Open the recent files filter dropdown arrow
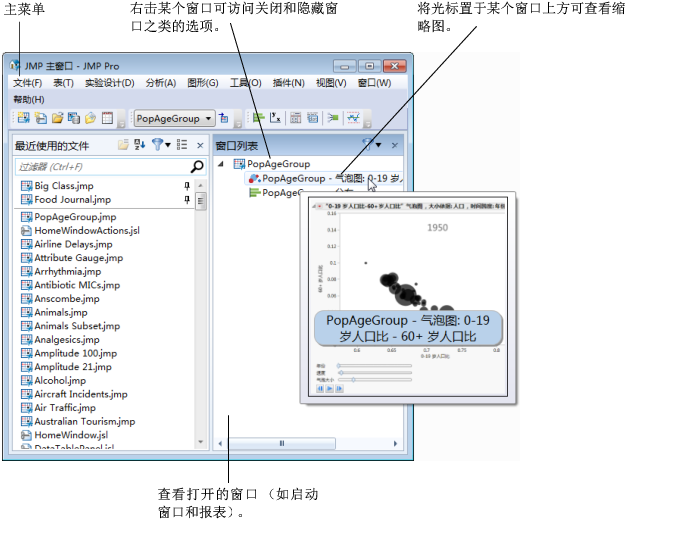The height and width of the screenshot is (549, 695). (168, 145)
